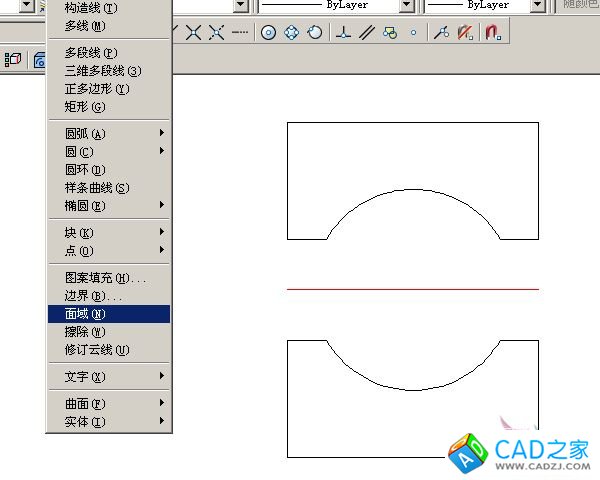
Task: Activate the Node snap point icon
Action: pos(412,33)
